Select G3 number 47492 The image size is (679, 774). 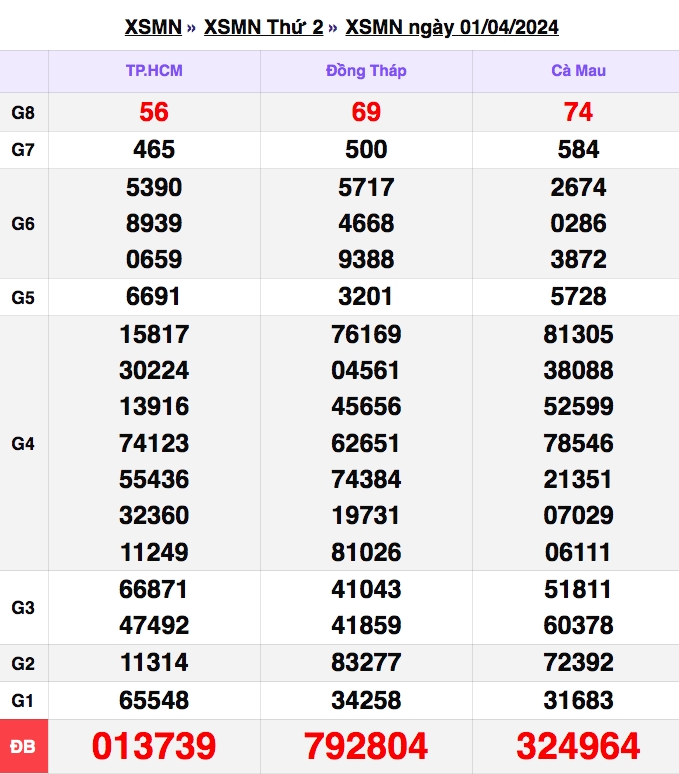click(154, 625)
